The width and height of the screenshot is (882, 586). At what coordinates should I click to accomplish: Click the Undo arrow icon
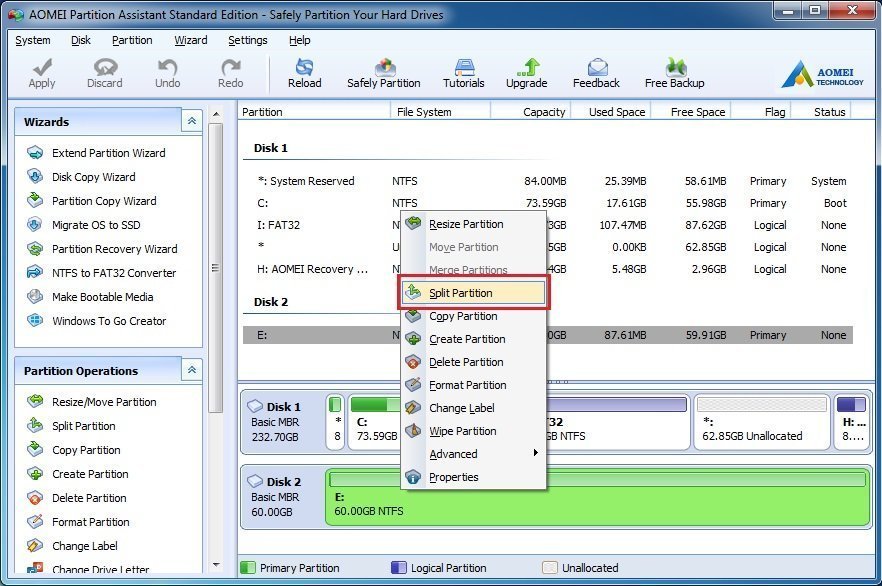167,67
